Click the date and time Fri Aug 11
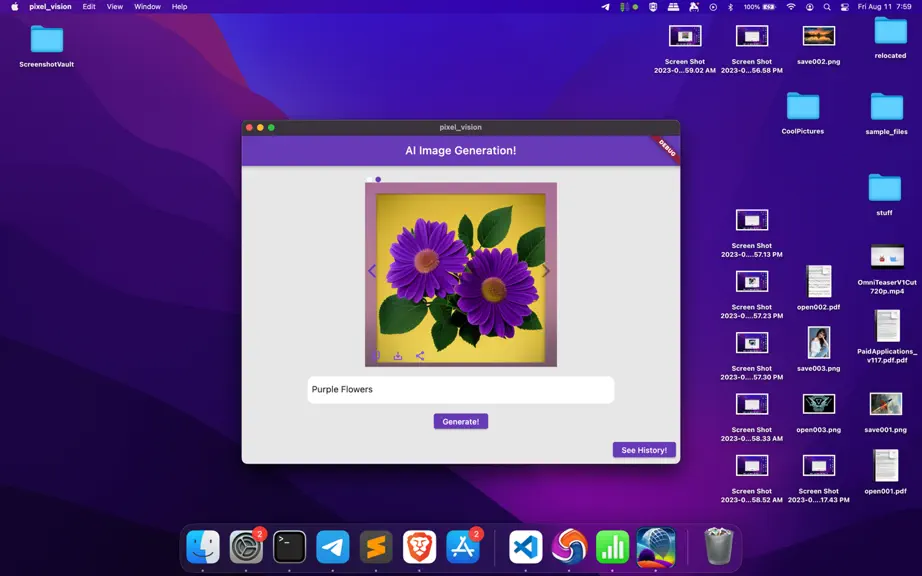 pos(884,6)
